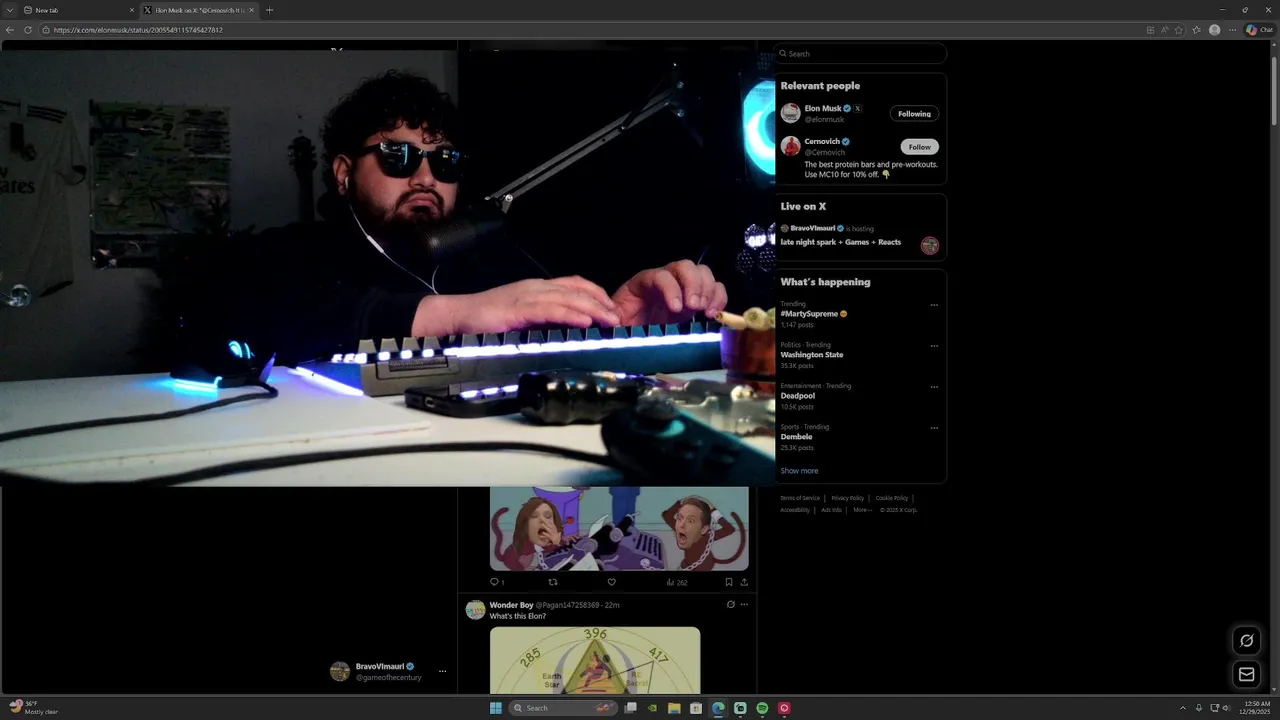
Task: Click the x.com address bar URL
Action: pos(138,30)
